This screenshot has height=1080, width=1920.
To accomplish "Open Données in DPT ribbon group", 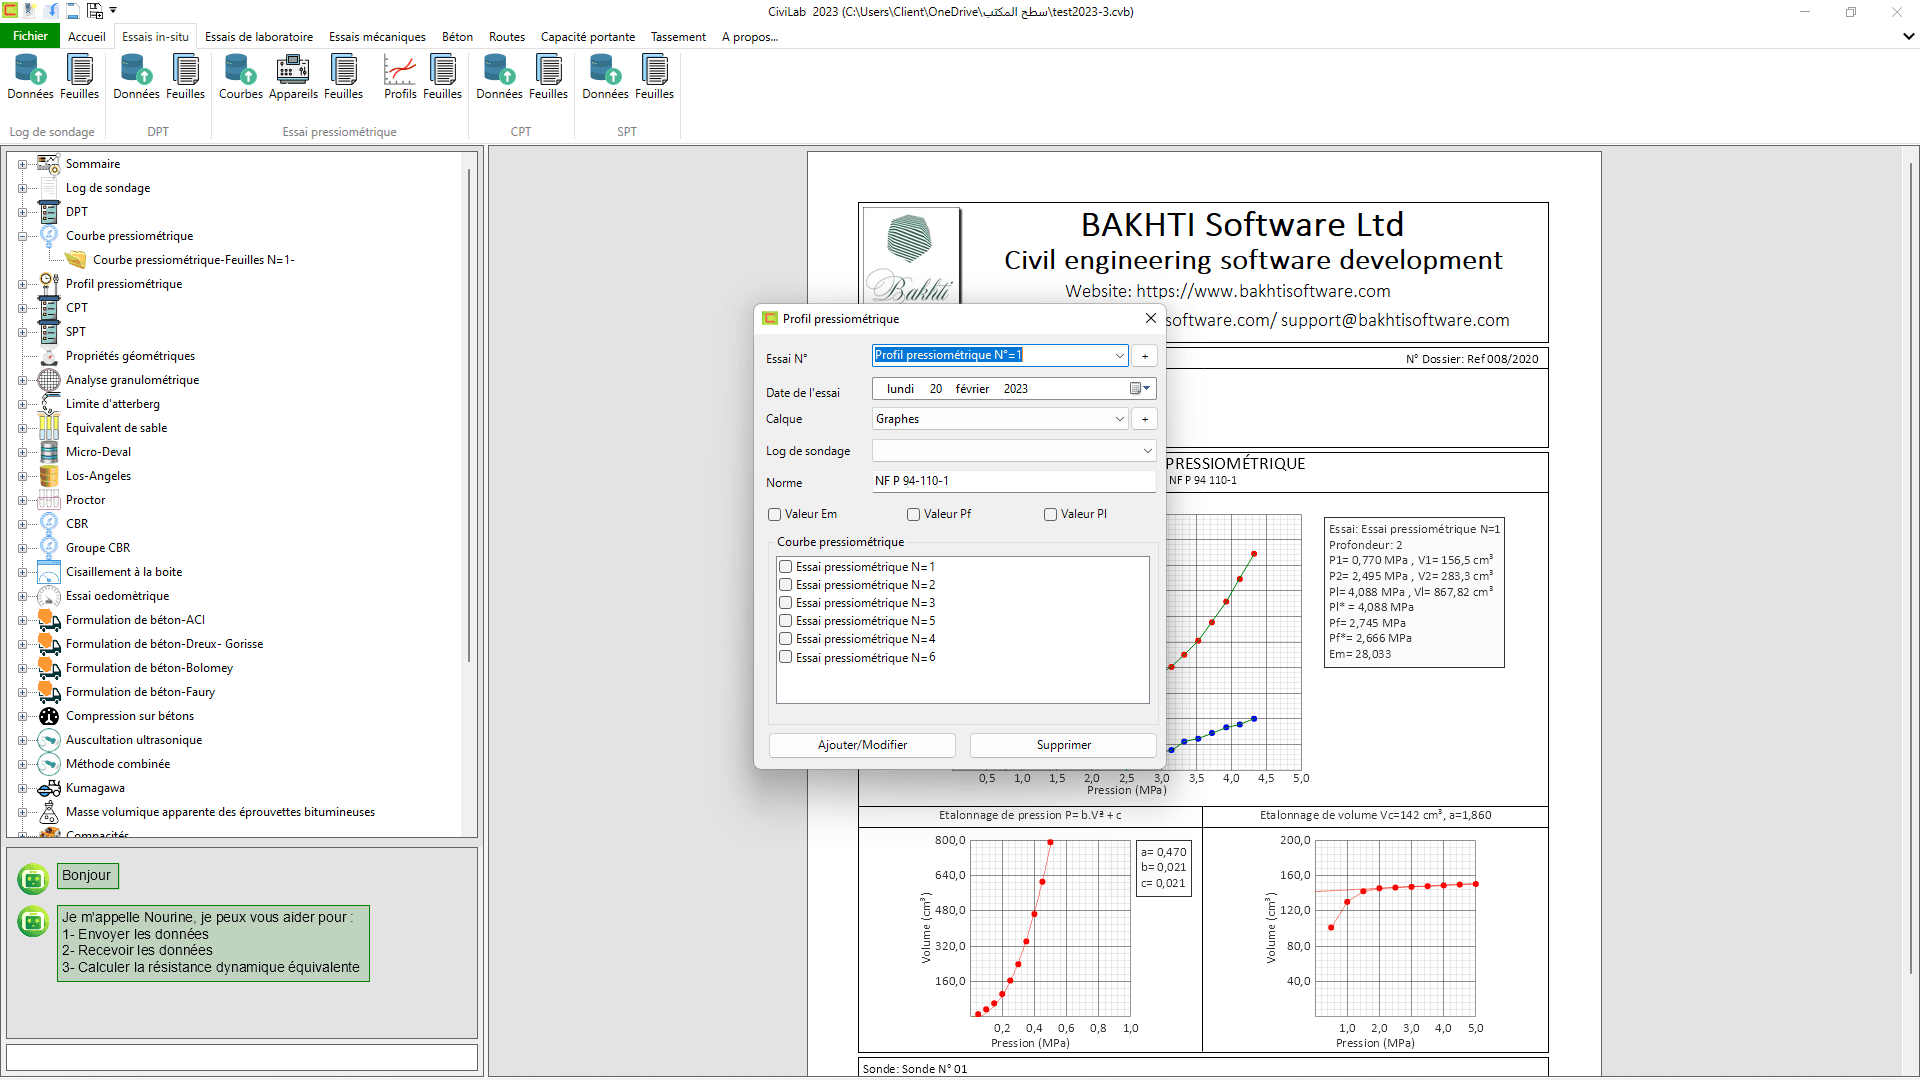I will 136,77.
